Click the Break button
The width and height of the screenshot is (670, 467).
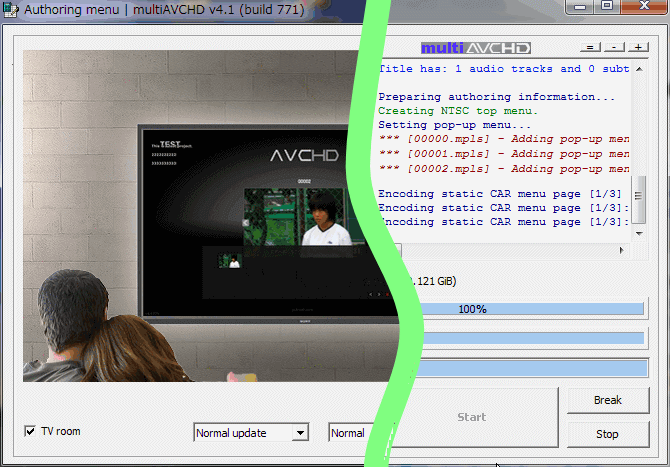607,400
